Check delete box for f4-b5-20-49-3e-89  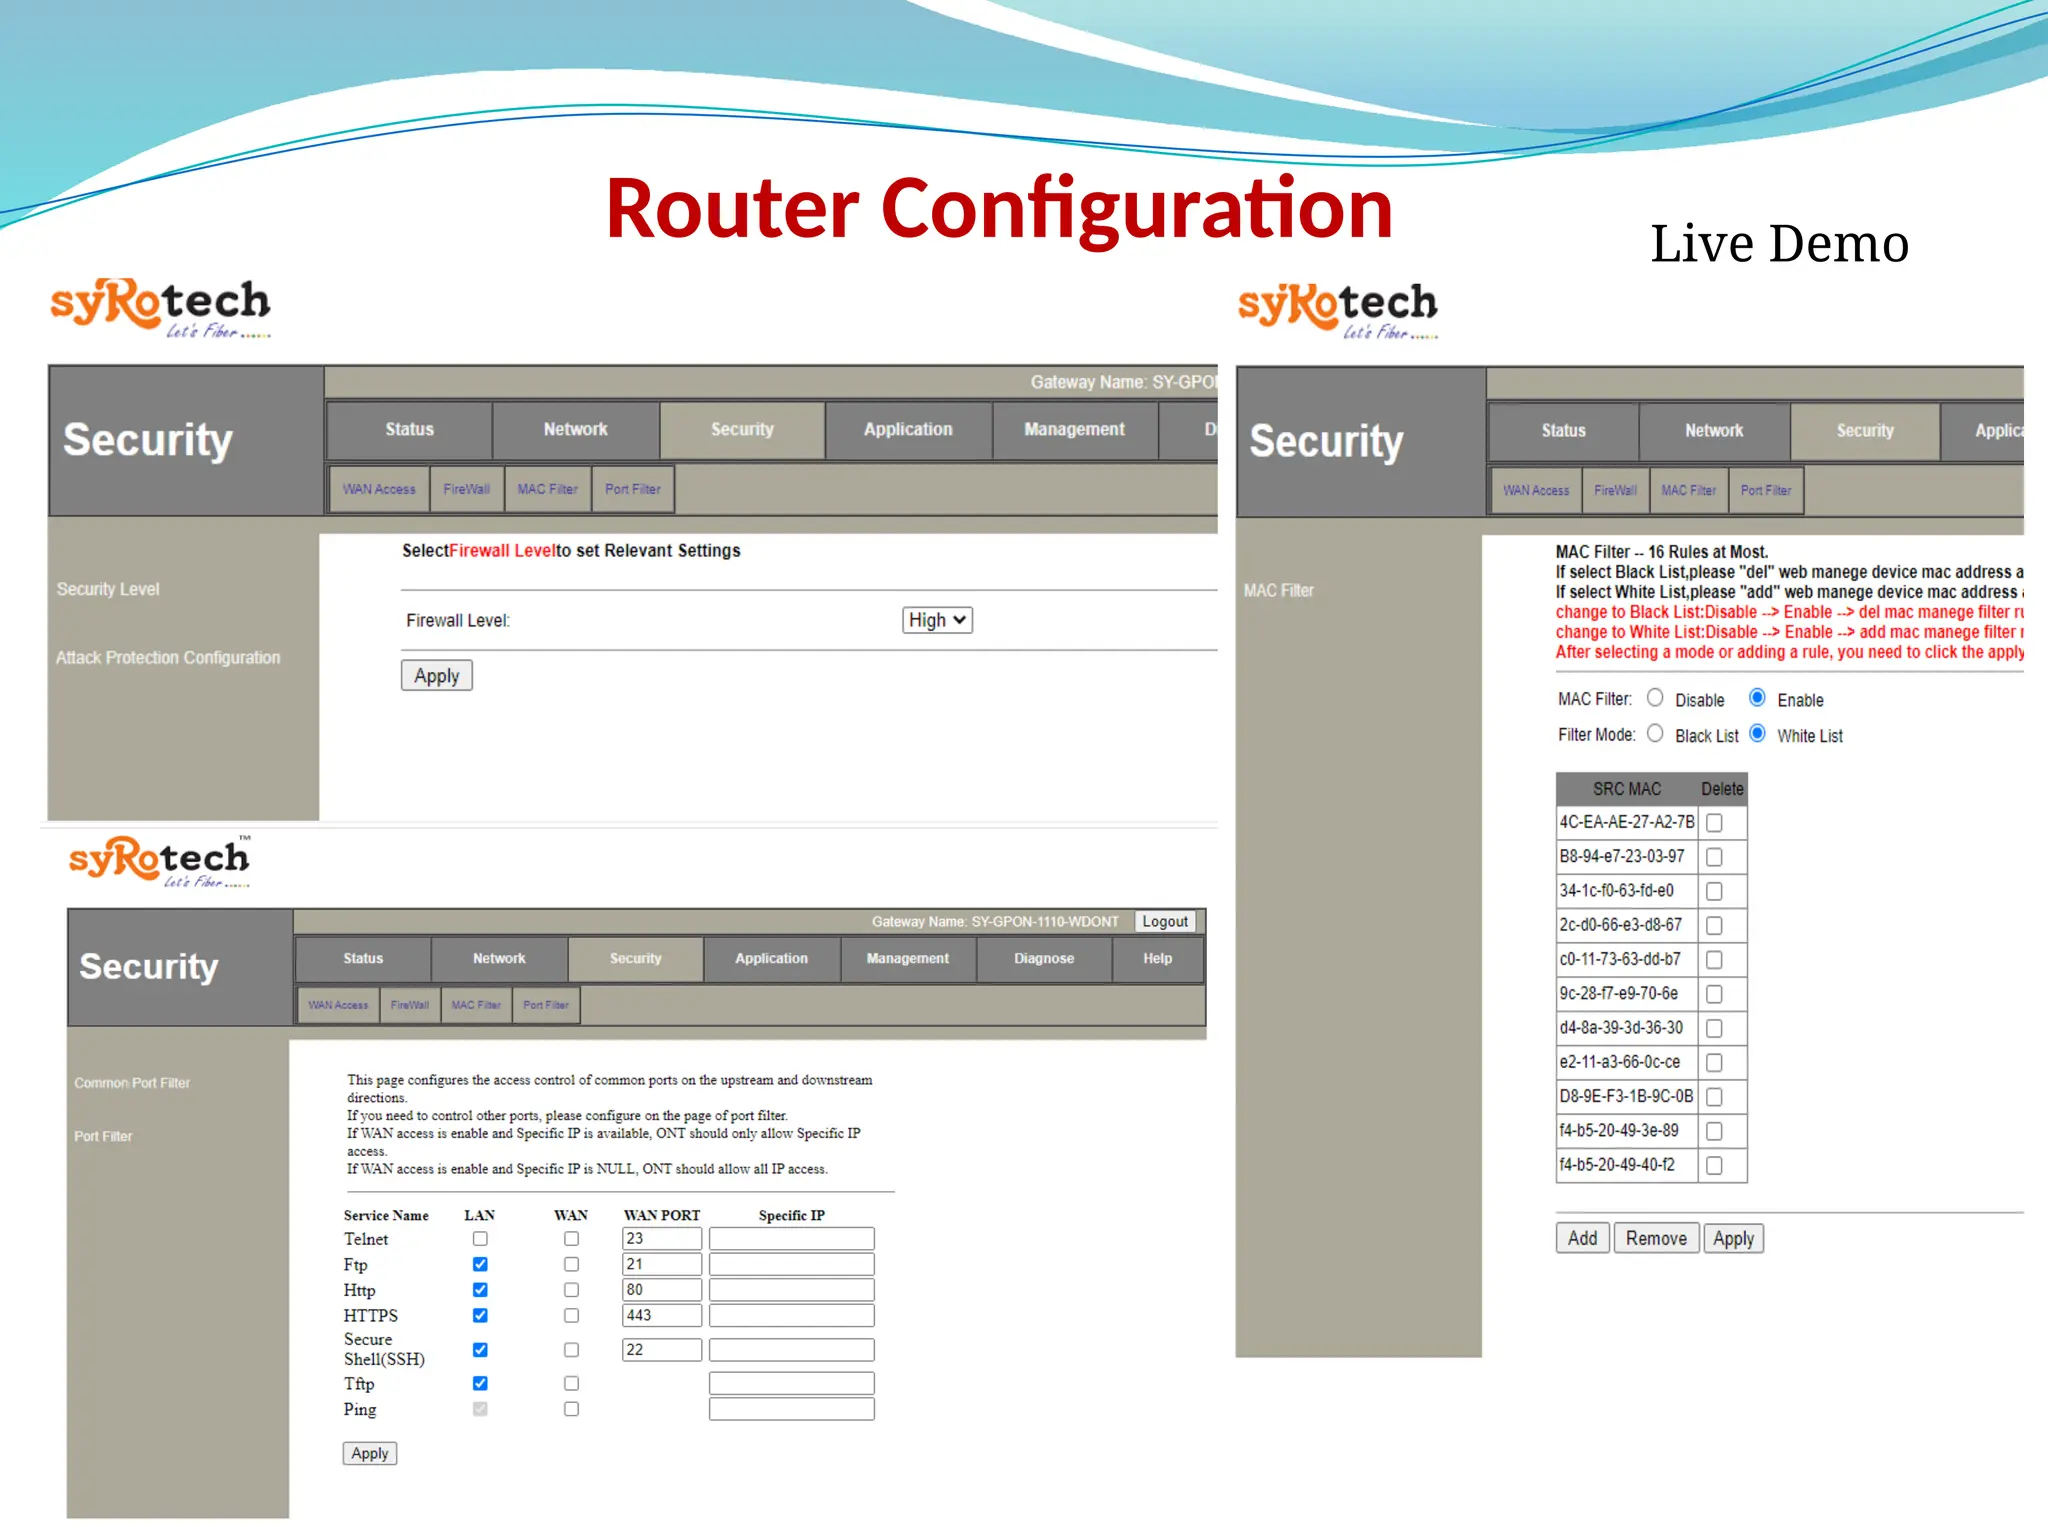pyautogui.click(x=1714, y=1131)
